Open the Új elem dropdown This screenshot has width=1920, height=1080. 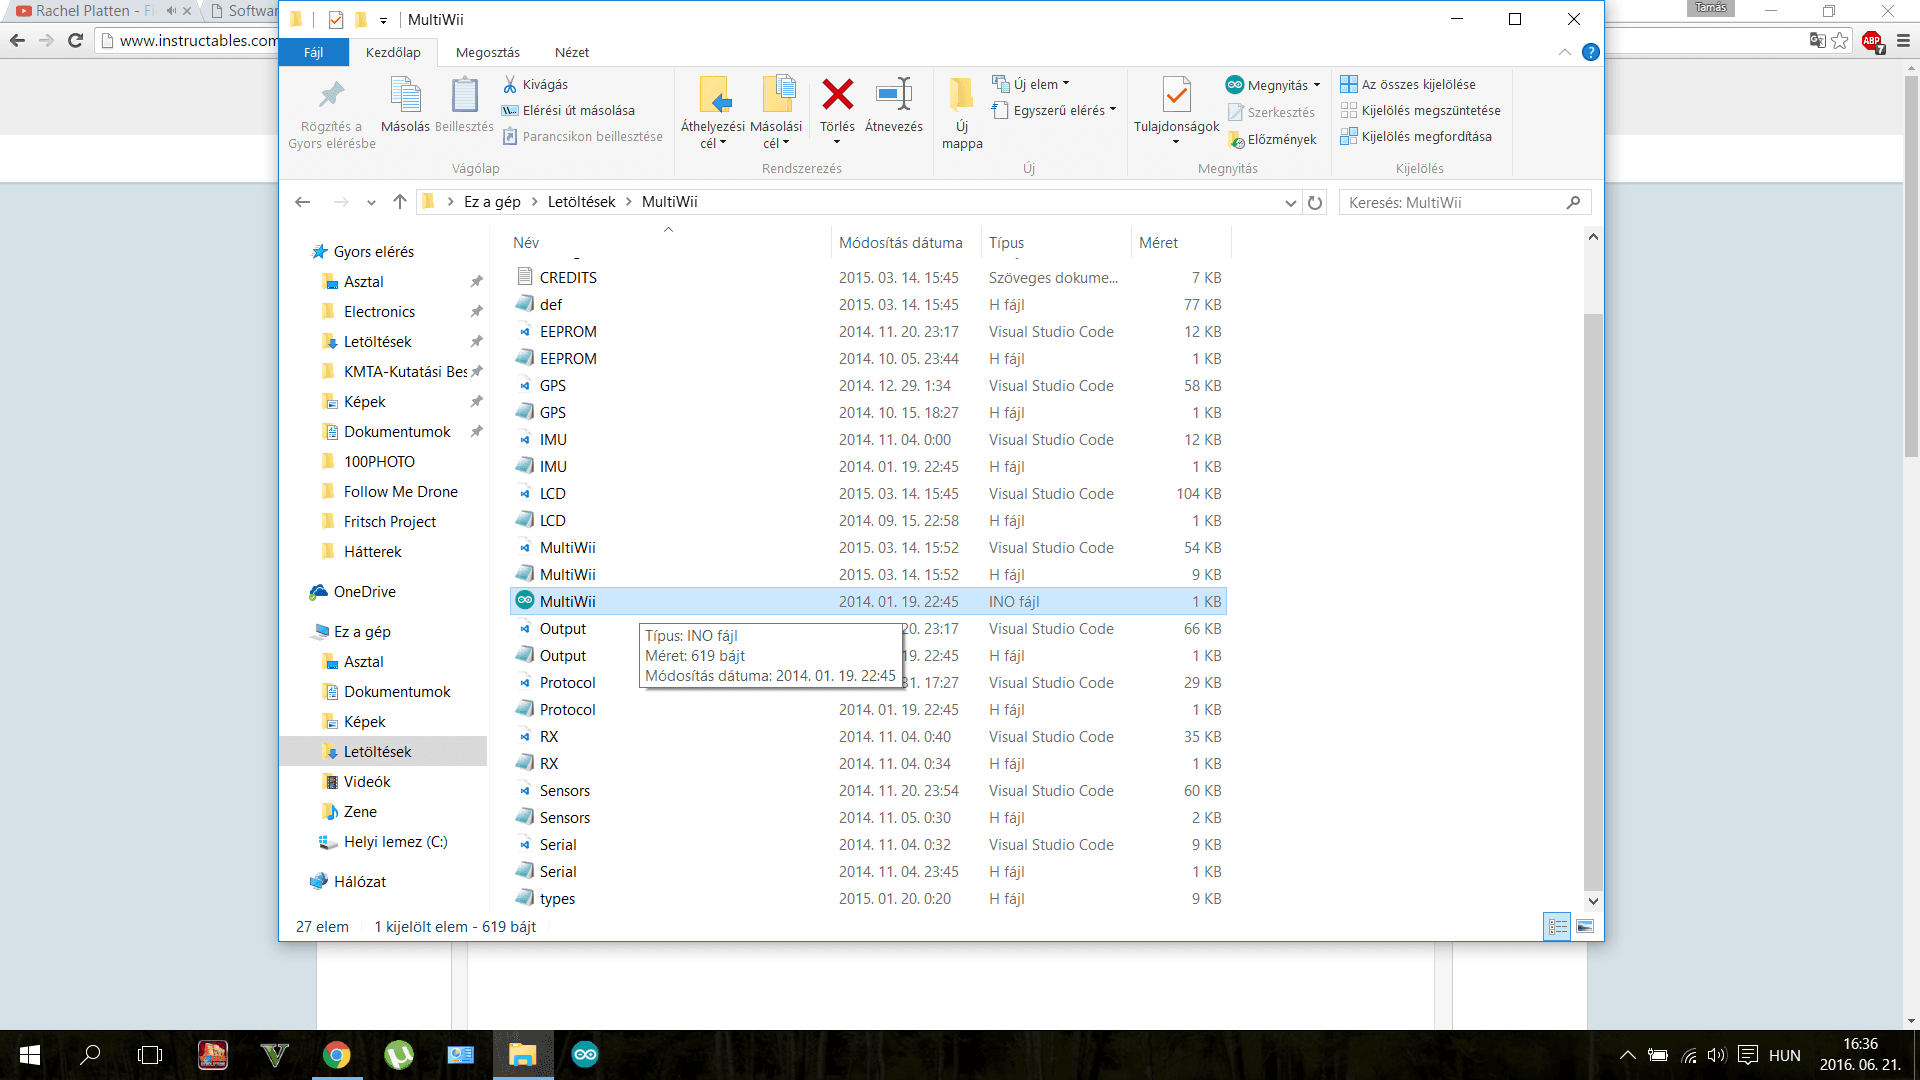click(x=1041, y=84)
